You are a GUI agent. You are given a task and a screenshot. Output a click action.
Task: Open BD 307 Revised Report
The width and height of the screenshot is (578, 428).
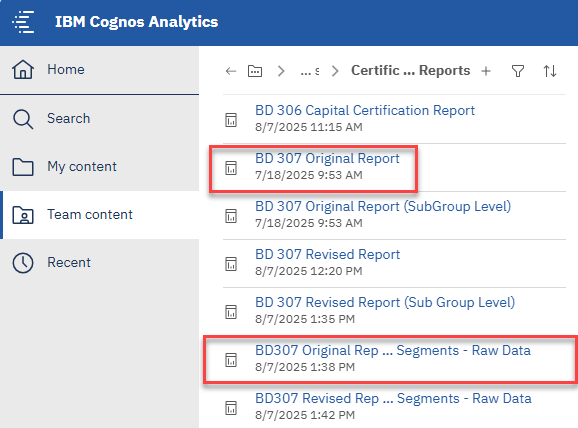[x=327, y=254]
